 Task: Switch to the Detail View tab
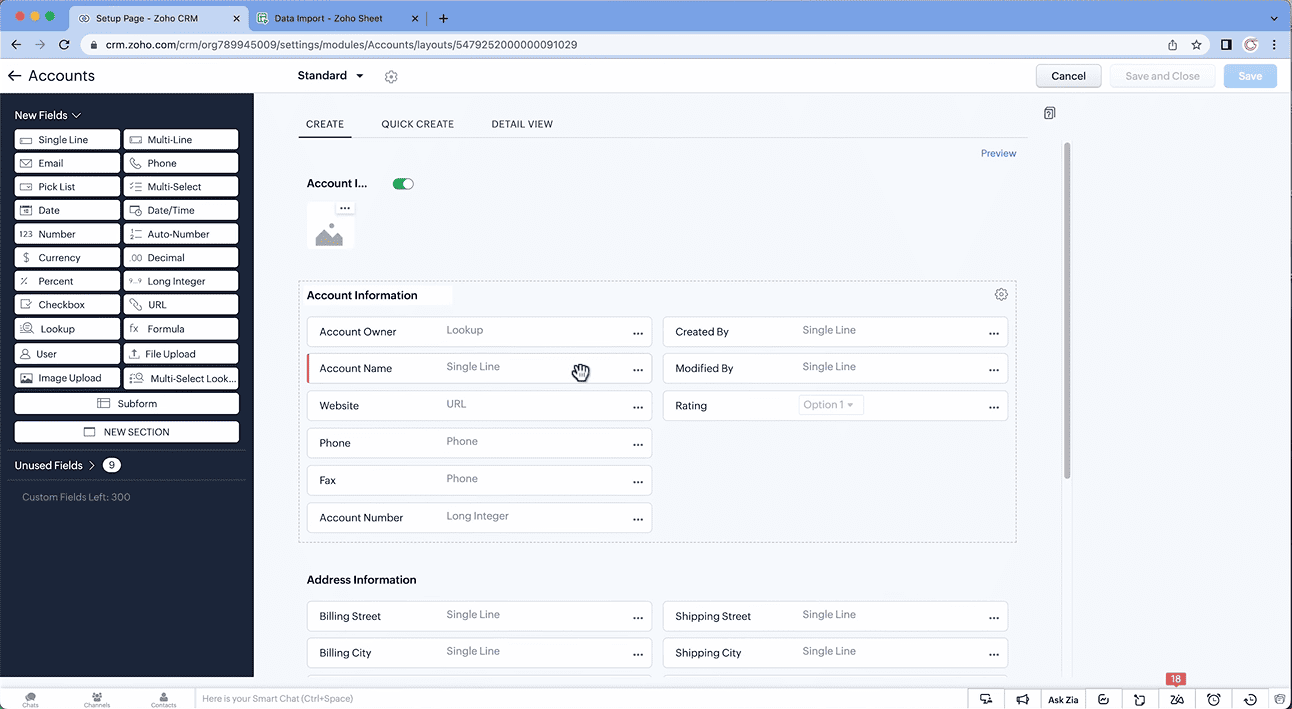(x=522, y=124)
